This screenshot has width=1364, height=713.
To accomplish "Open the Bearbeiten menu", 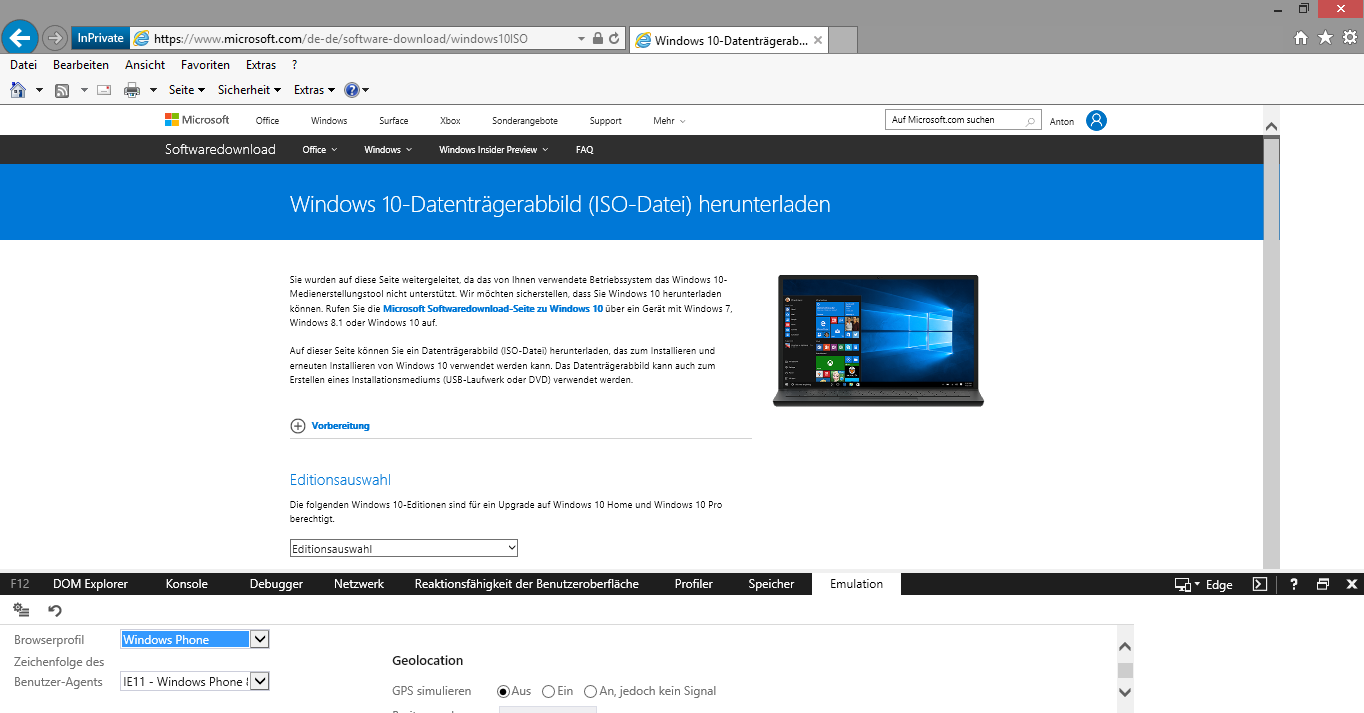I will [x=81, y=65].
